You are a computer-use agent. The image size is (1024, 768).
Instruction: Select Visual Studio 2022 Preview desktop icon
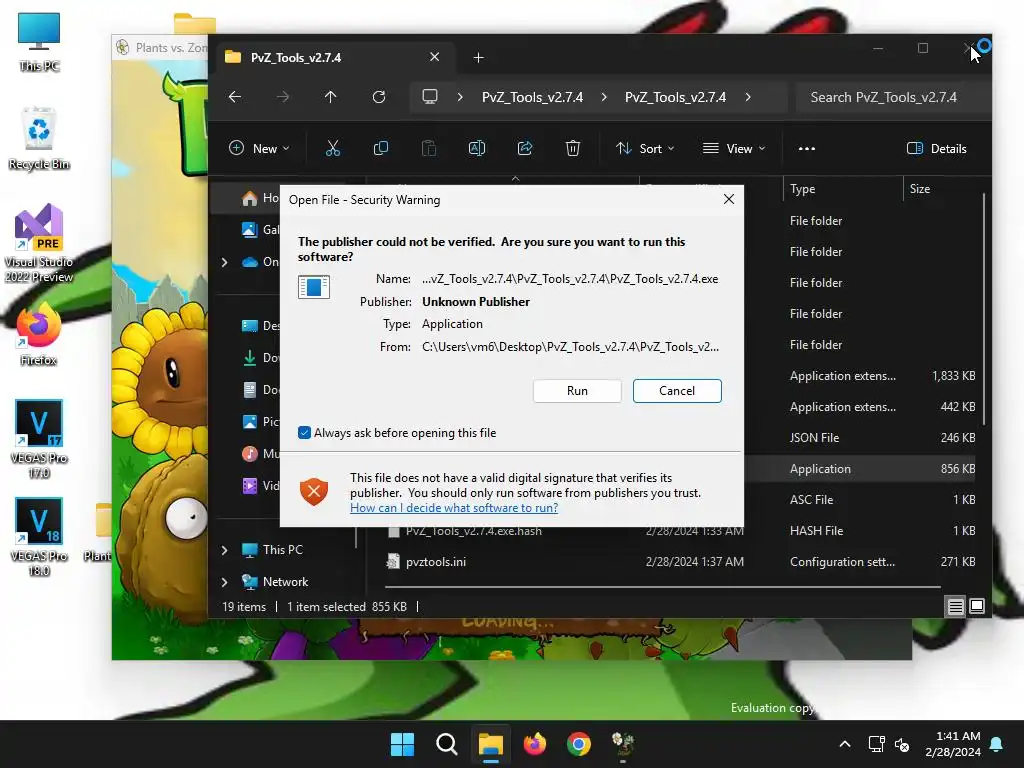[39, 243]
